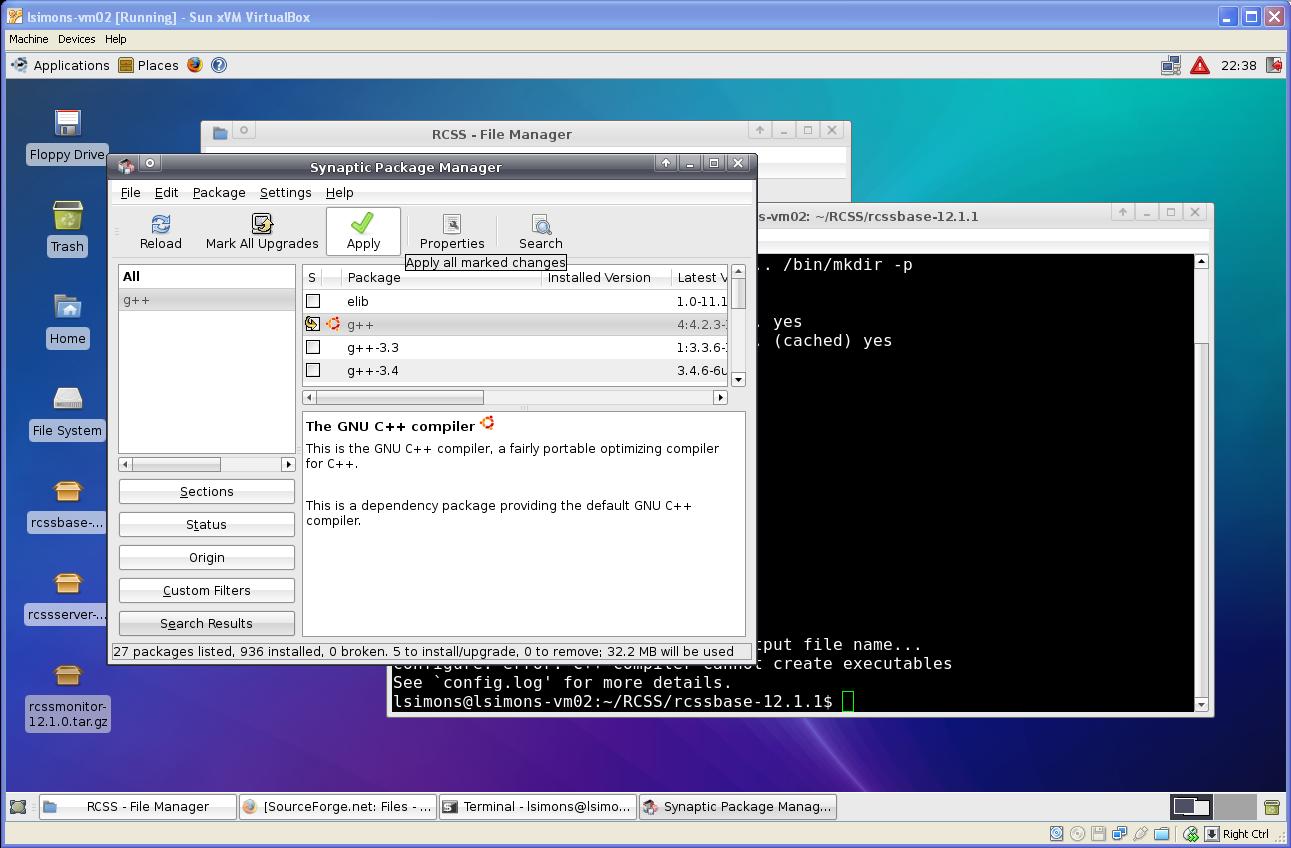Toggle the g++-3.4 package checkbox

click(313, 370)
